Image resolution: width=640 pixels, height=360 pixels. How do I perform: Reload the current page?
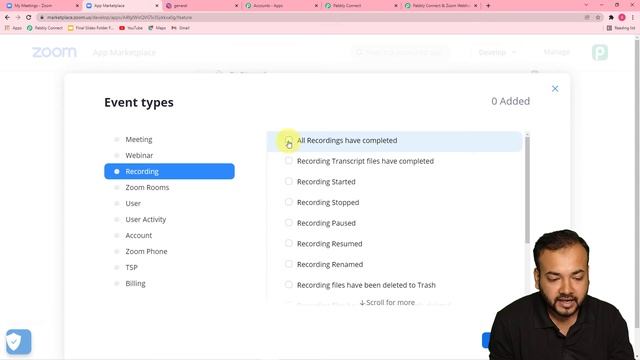(28, 18)
